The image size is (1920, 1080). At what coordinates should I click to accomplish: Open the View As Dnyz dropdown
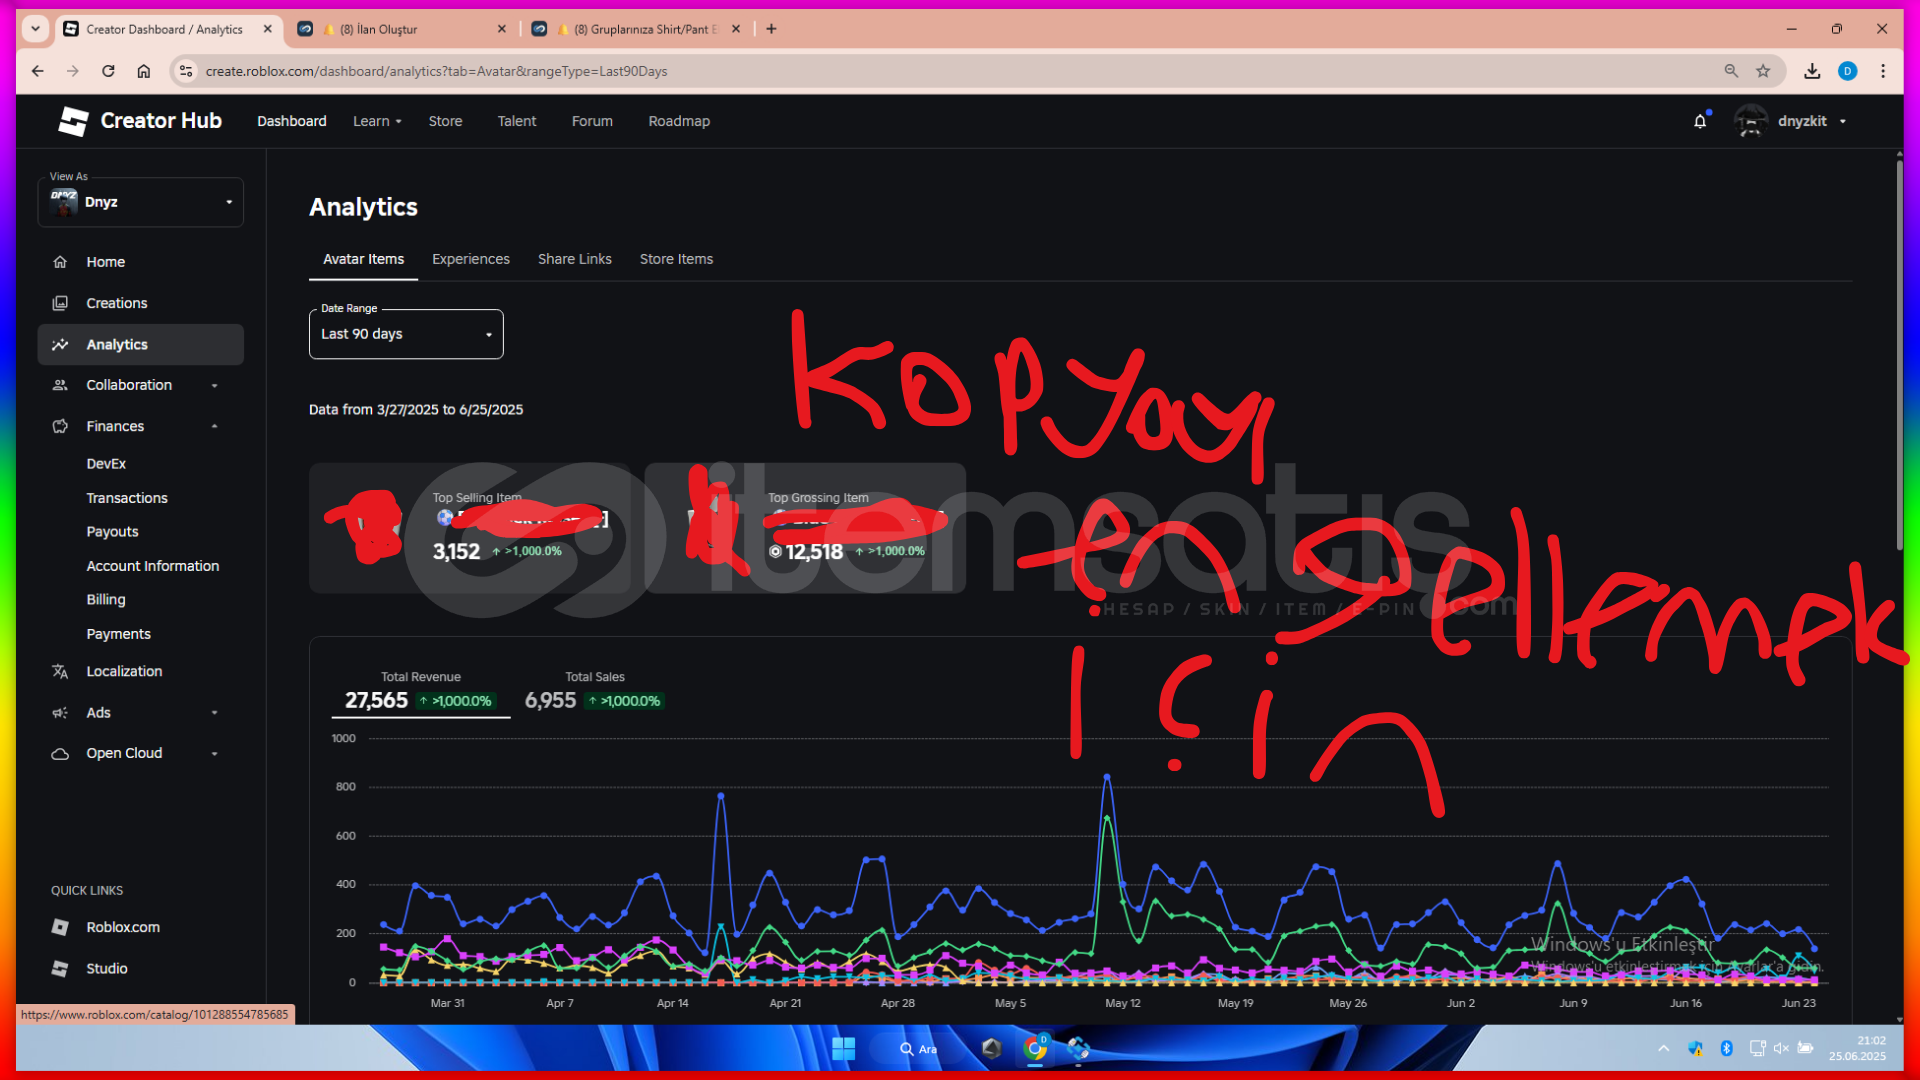(x=141, y=202)
